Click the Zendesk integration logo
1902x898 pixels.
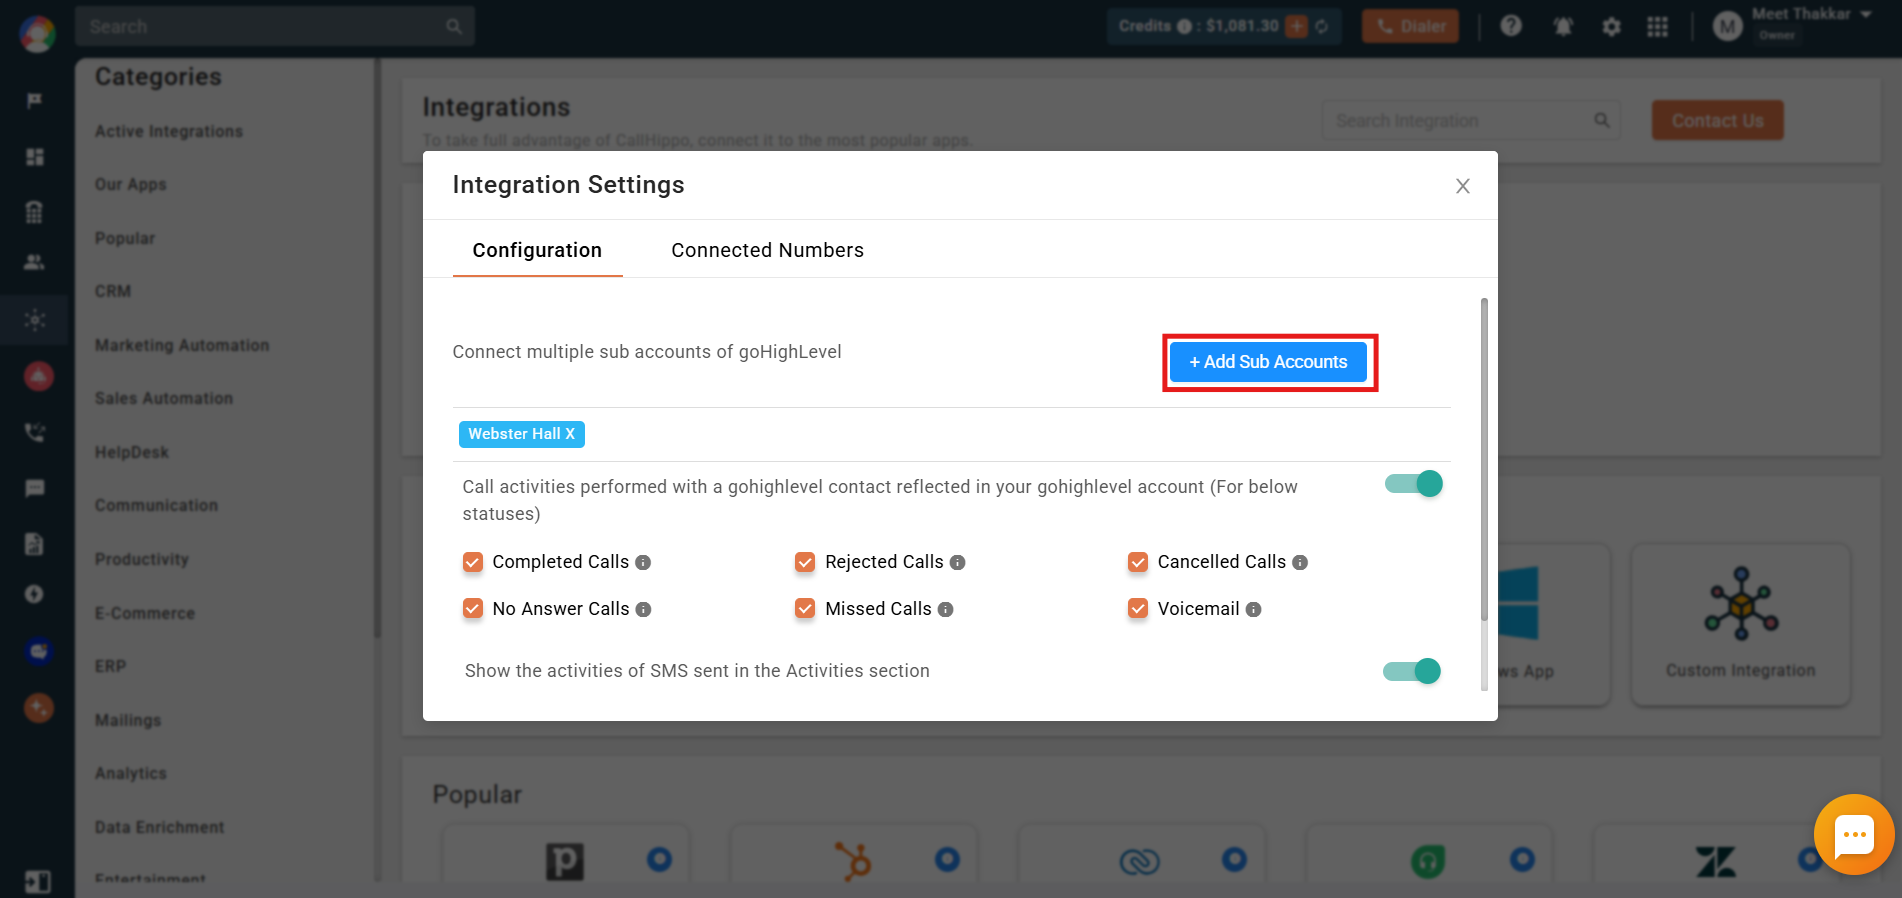pos(1716,861)
